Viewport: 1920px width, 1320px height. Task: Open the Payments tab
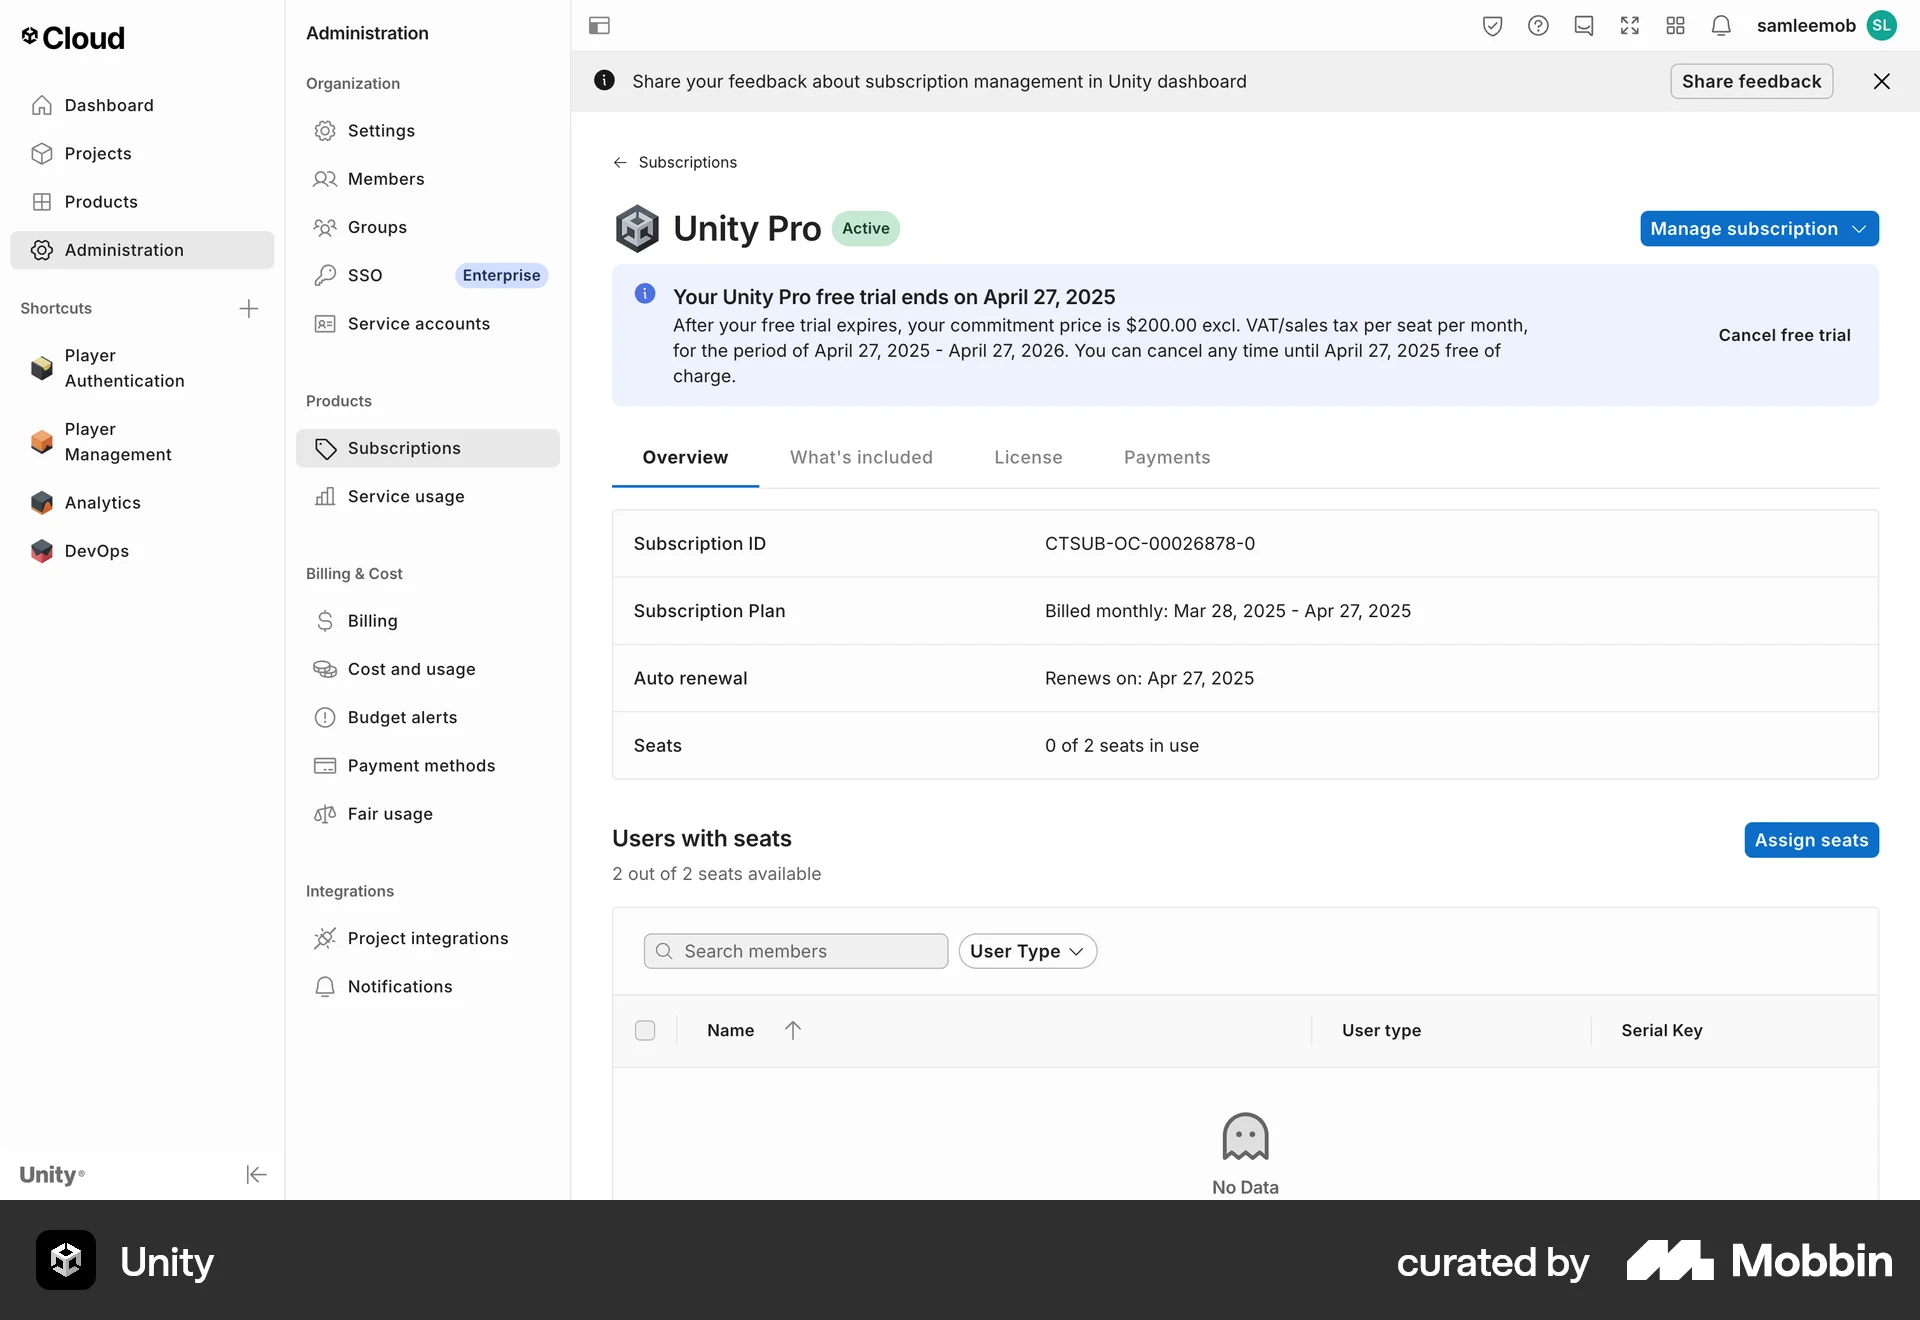point(1166,457)
